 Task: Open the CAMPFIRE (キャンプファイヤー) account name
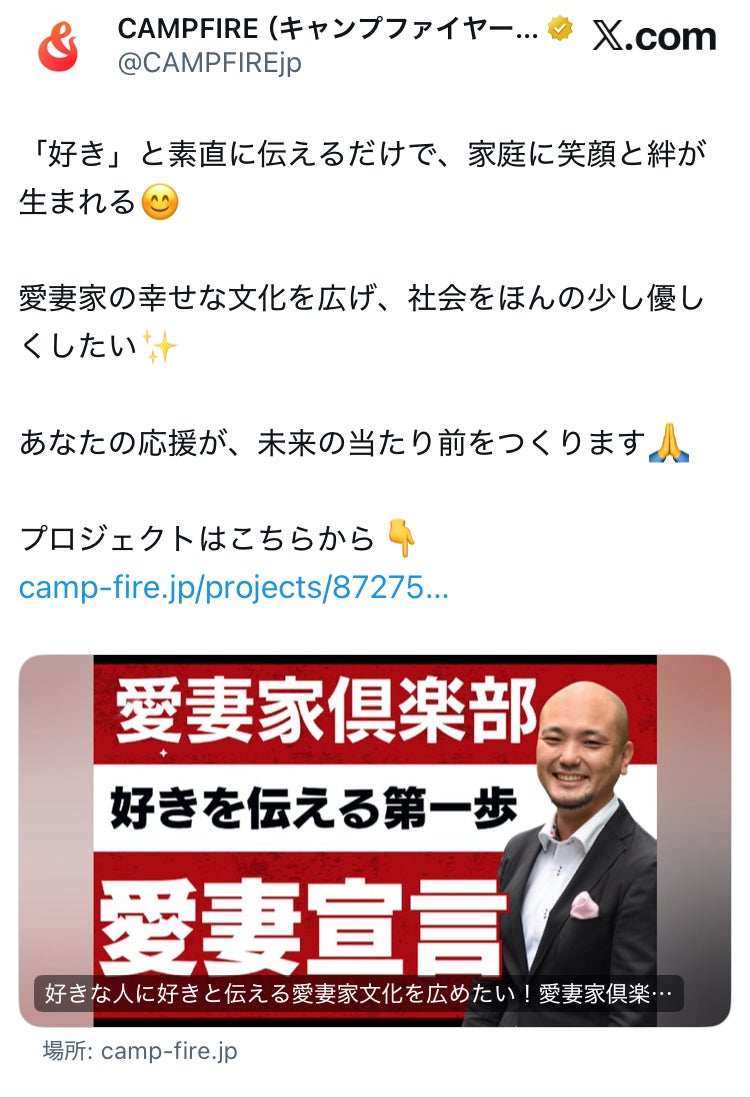pos(328,29)
